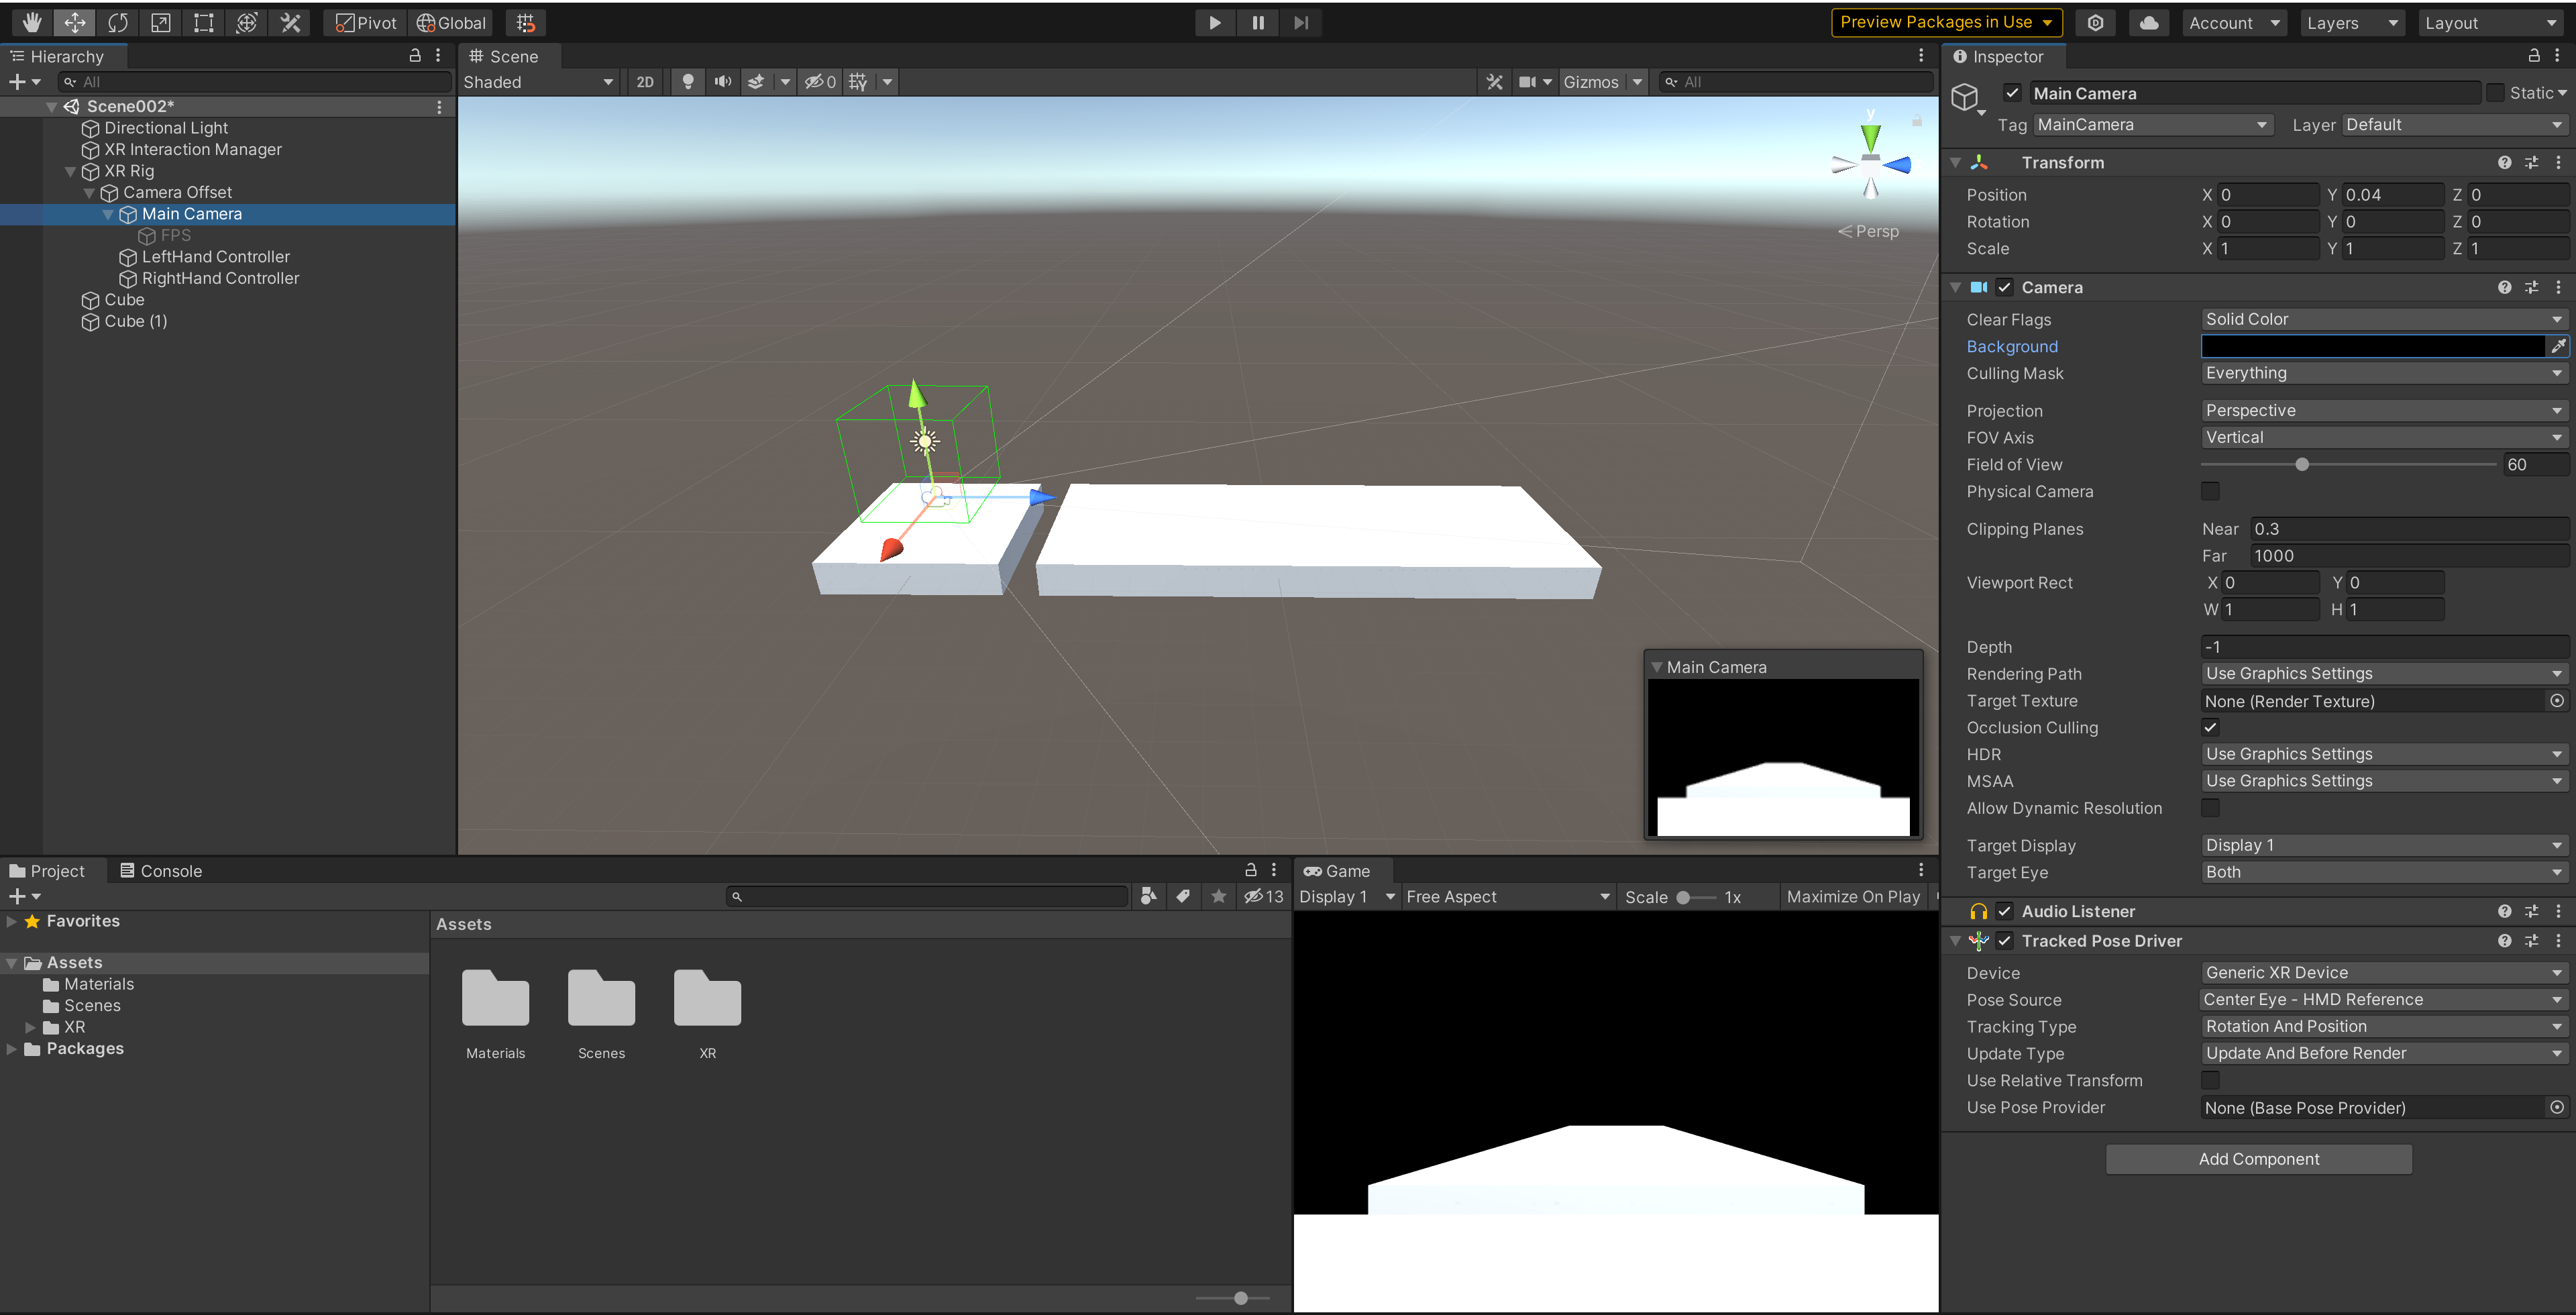Uncheck Occlusion Culling checkbox
Viewport: 2576px width, 1315px height.
pos(2210,727)
